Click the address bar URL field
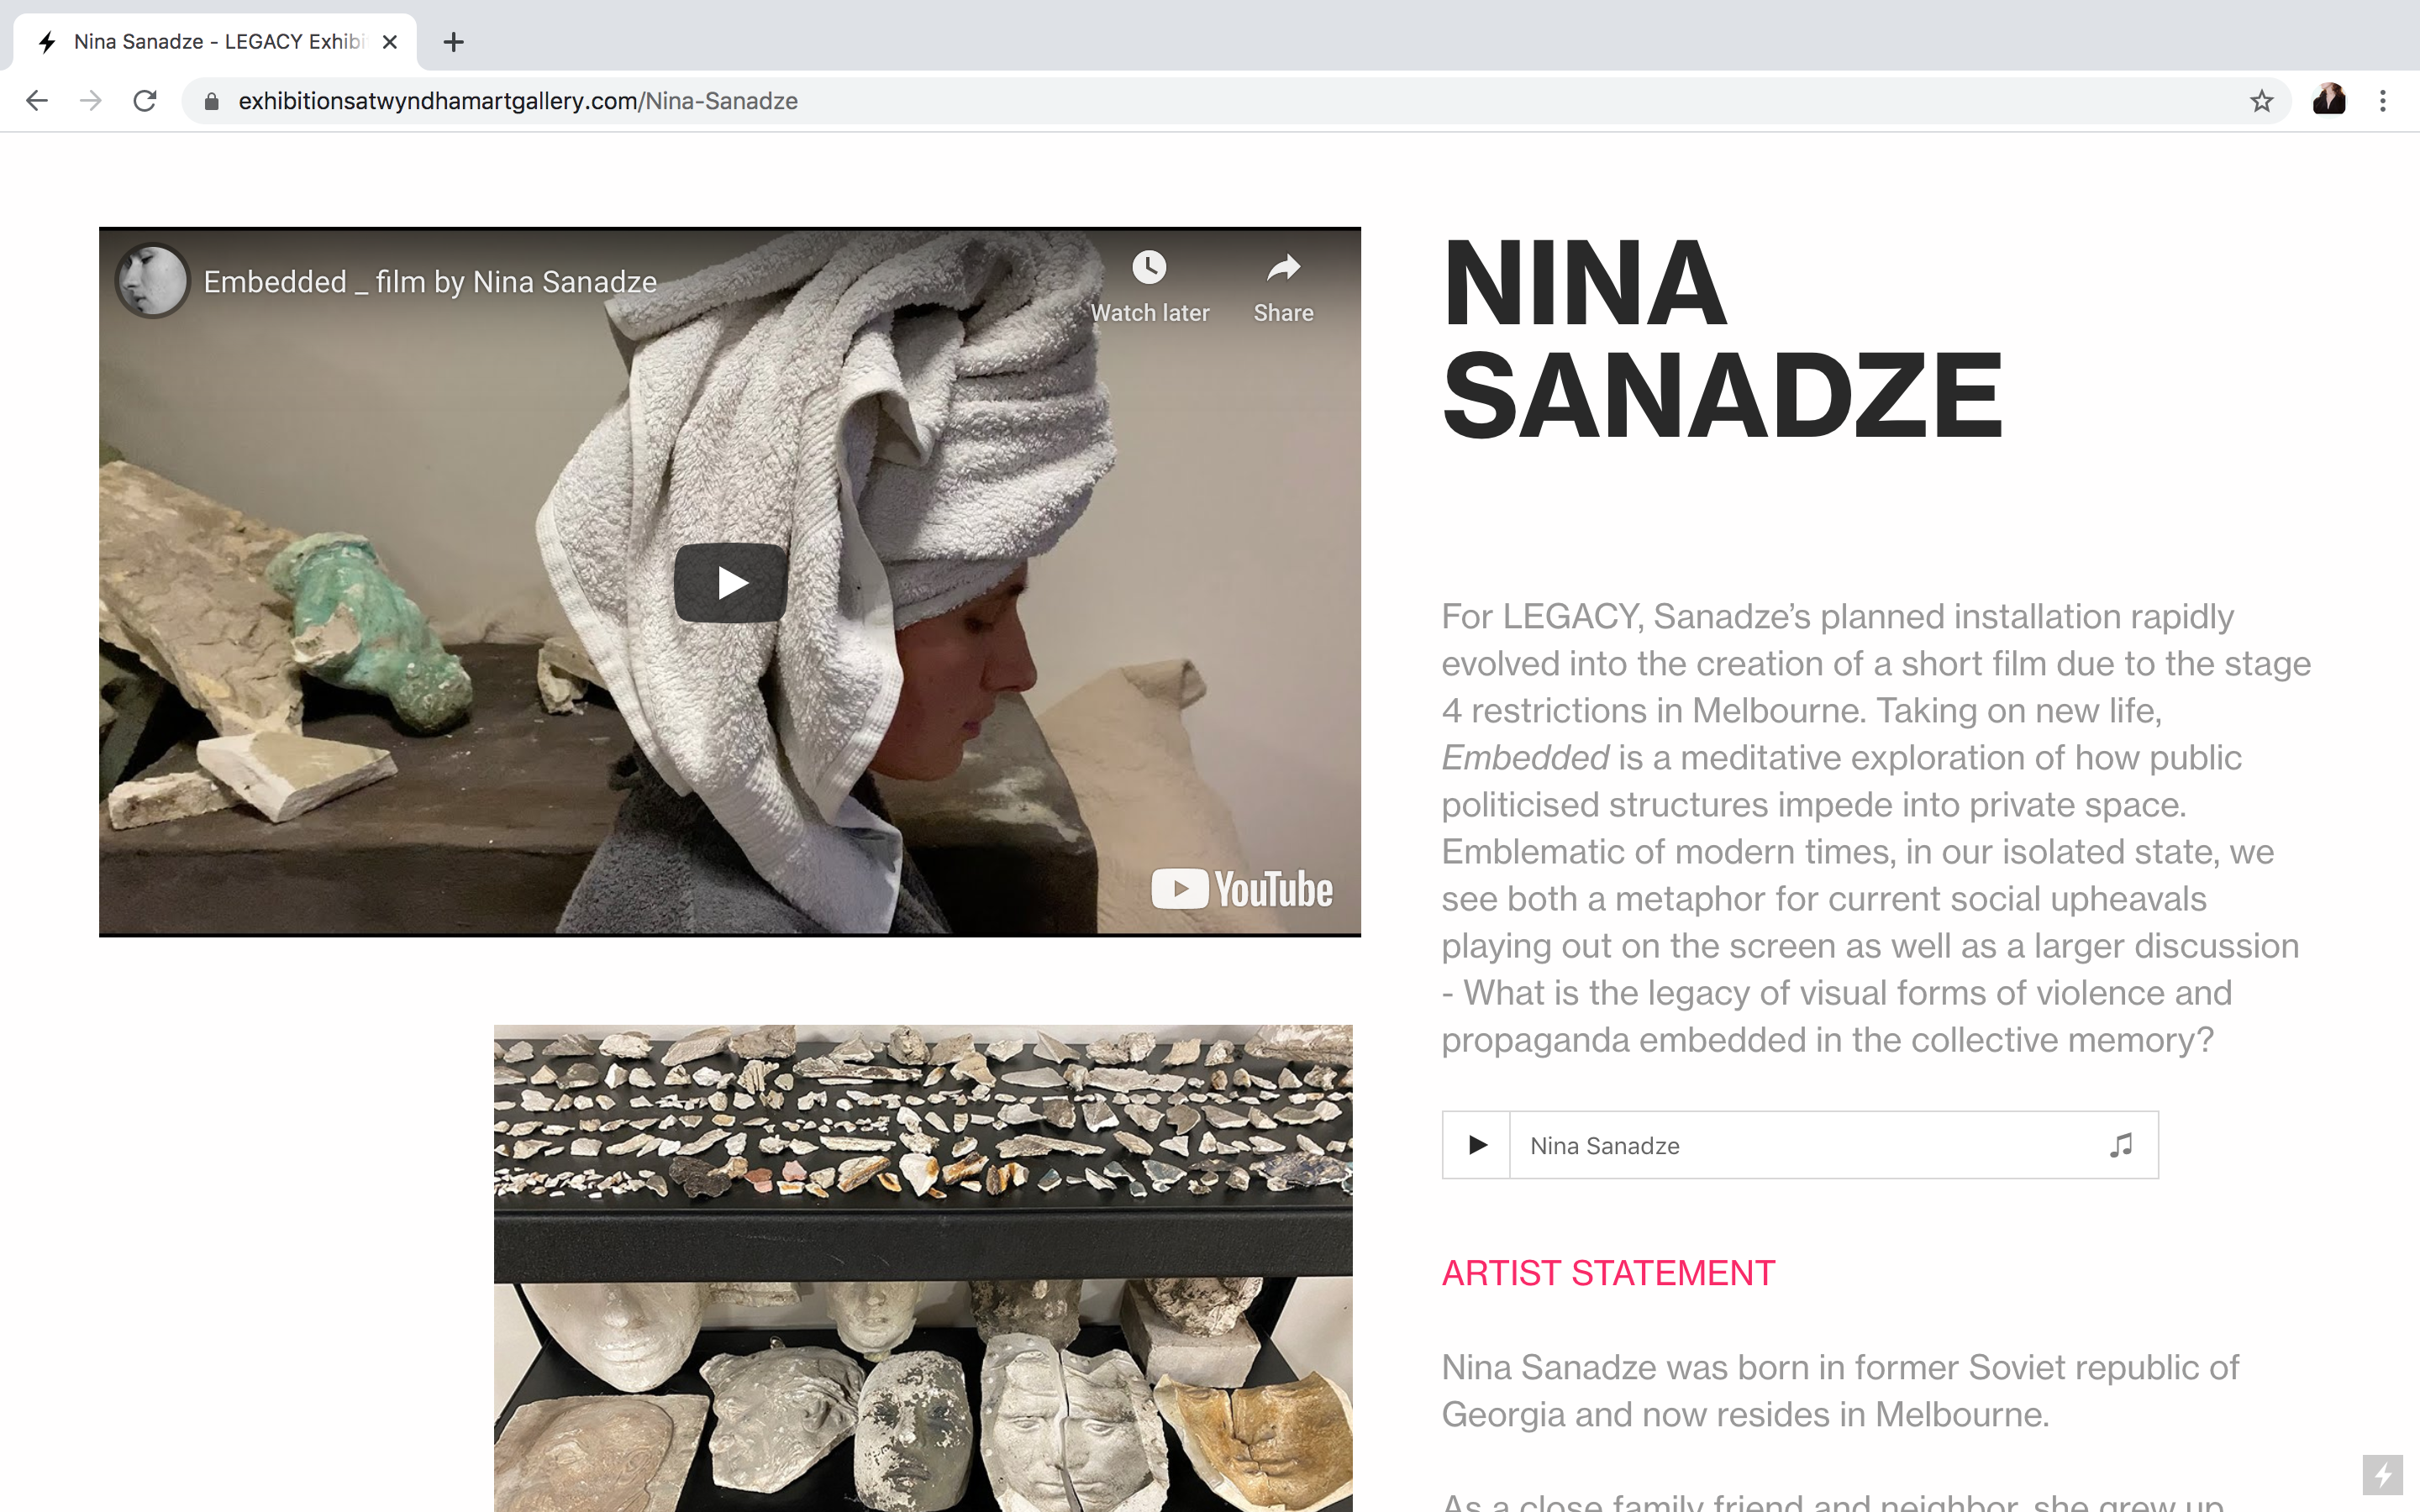This screenshot has width=2420, height=1512. (1236, 101)
